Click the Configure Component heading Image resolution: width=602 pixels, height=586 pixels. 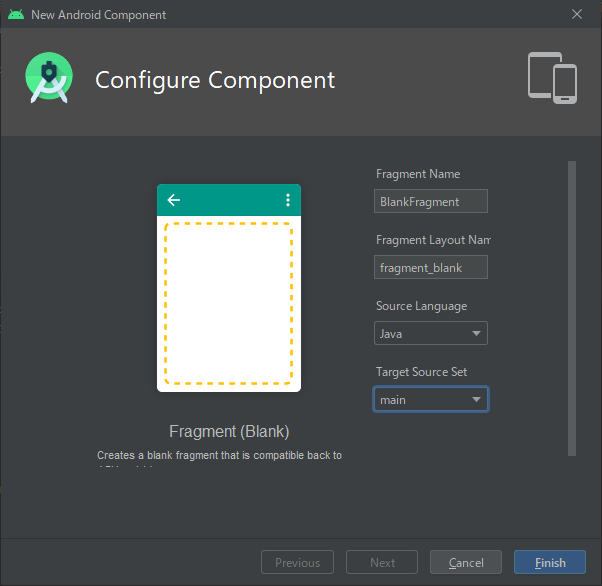tap(215, 80)
